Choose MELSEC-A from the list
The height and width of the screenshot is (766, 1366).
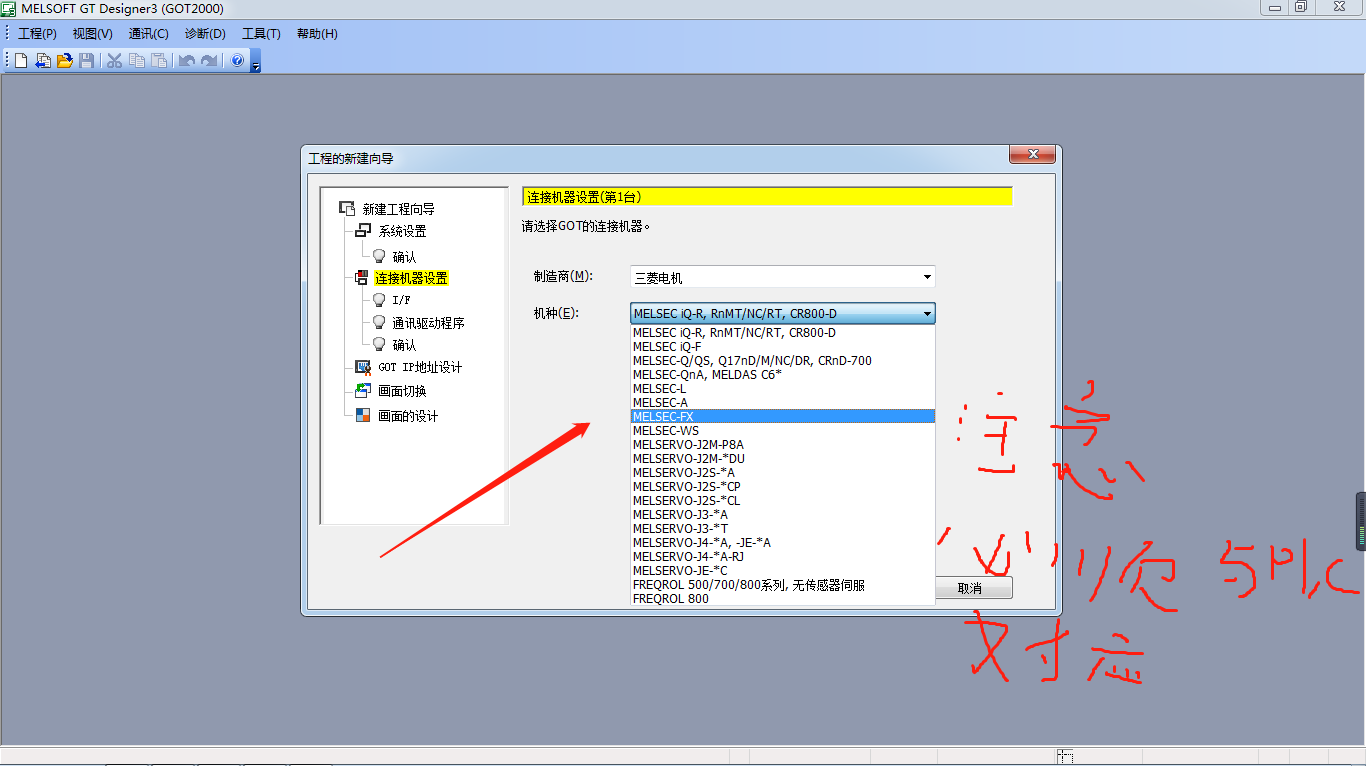pyautogui.click(x=783, y=403)
